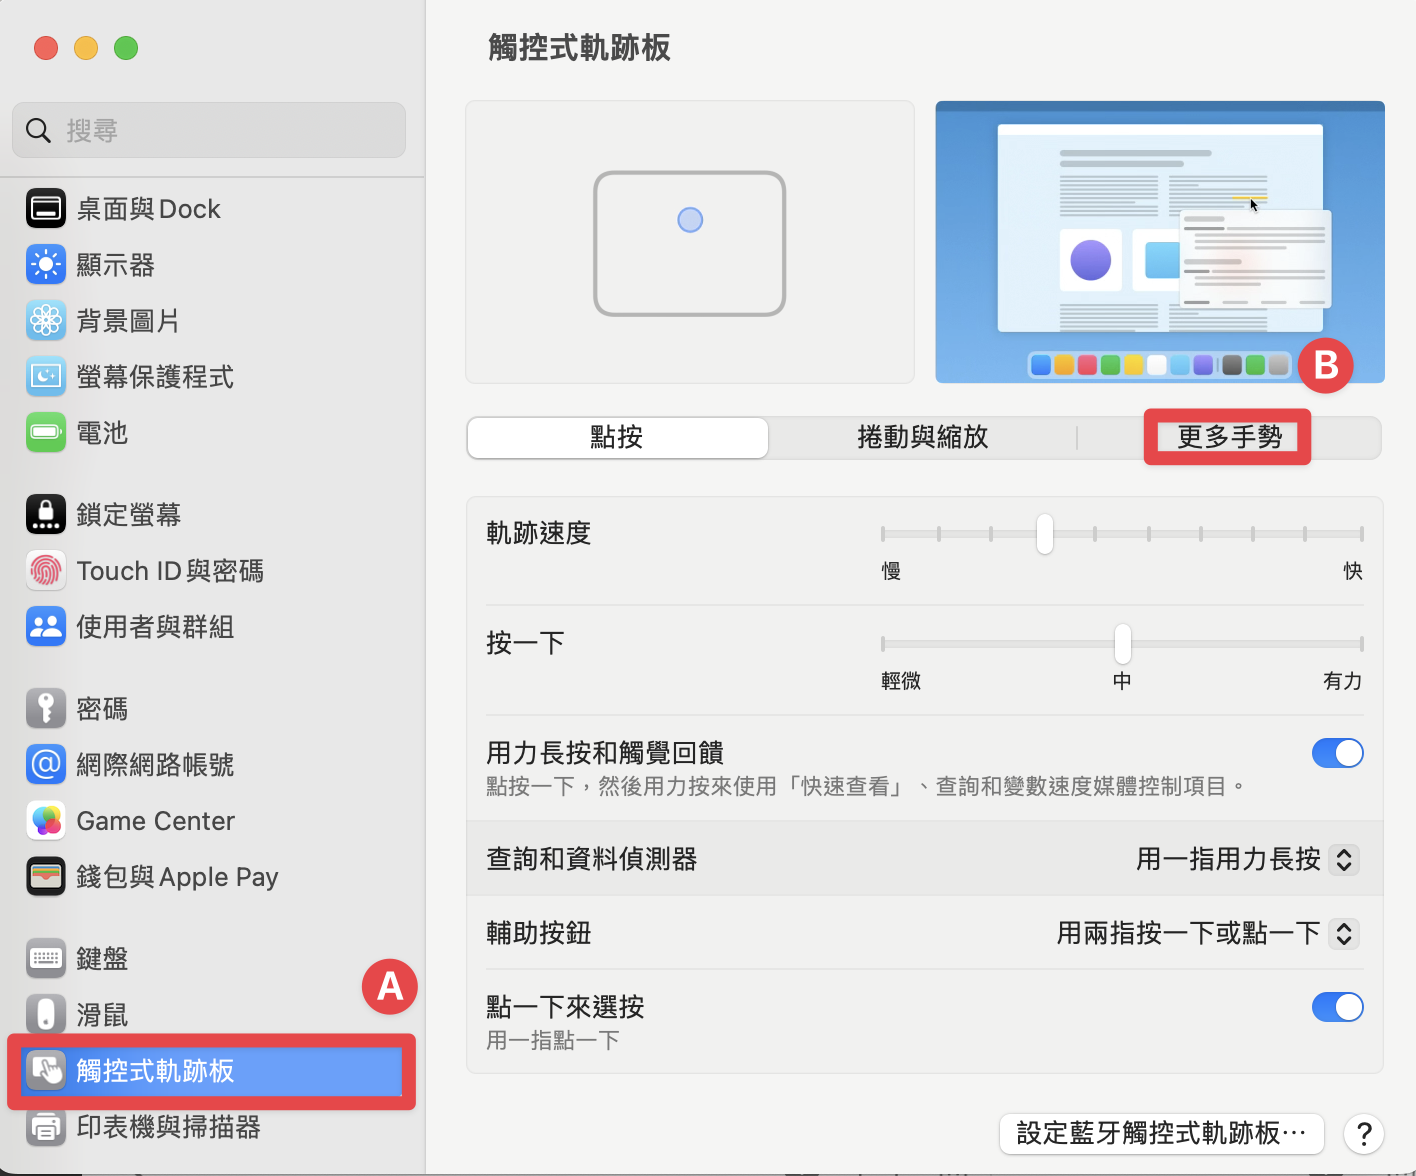Select the 背景圖片 wallpaper icon
This screenshot has width=1416, height=1176.
coord(46,320)
